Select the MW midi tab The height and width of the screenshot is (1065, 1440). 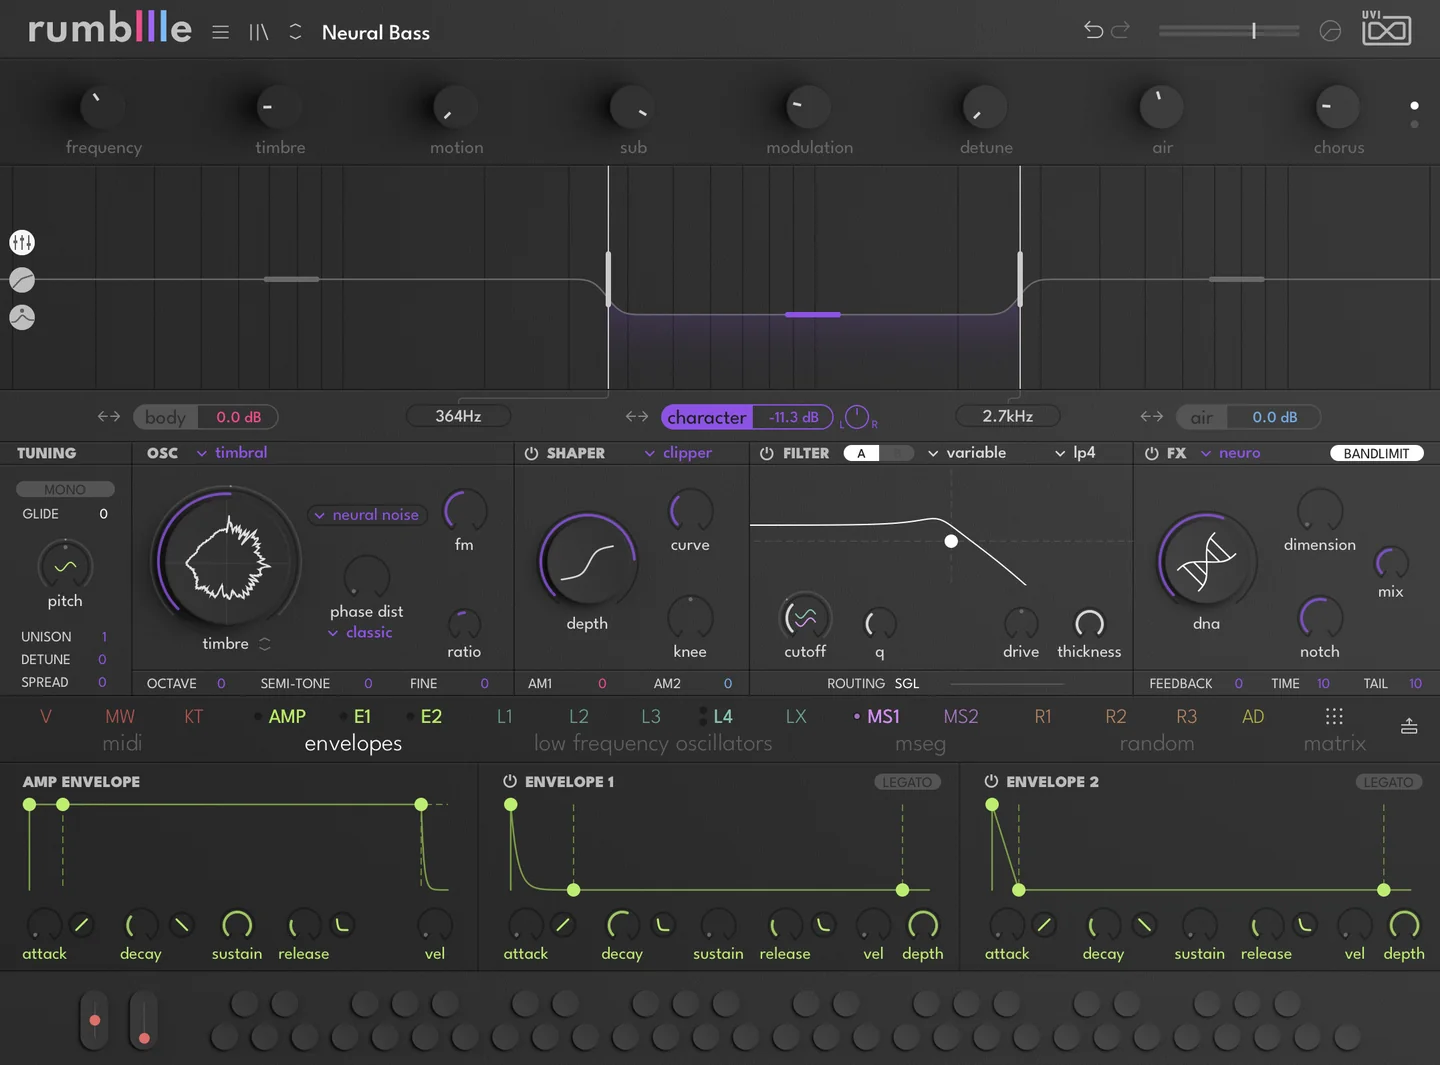[x=120, y=716]
